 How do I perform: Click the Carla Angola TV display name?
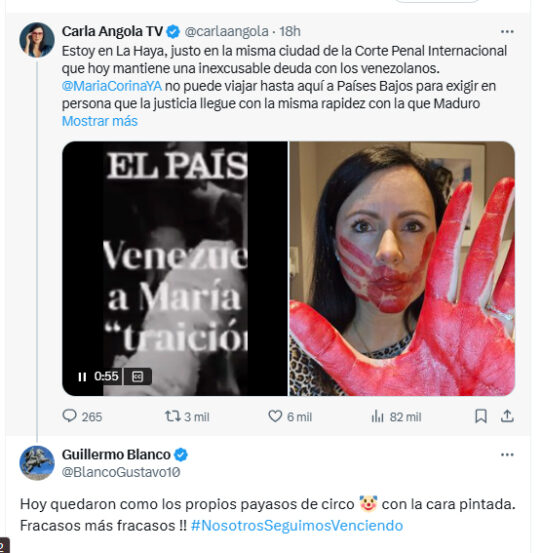(x=112, y=31)
